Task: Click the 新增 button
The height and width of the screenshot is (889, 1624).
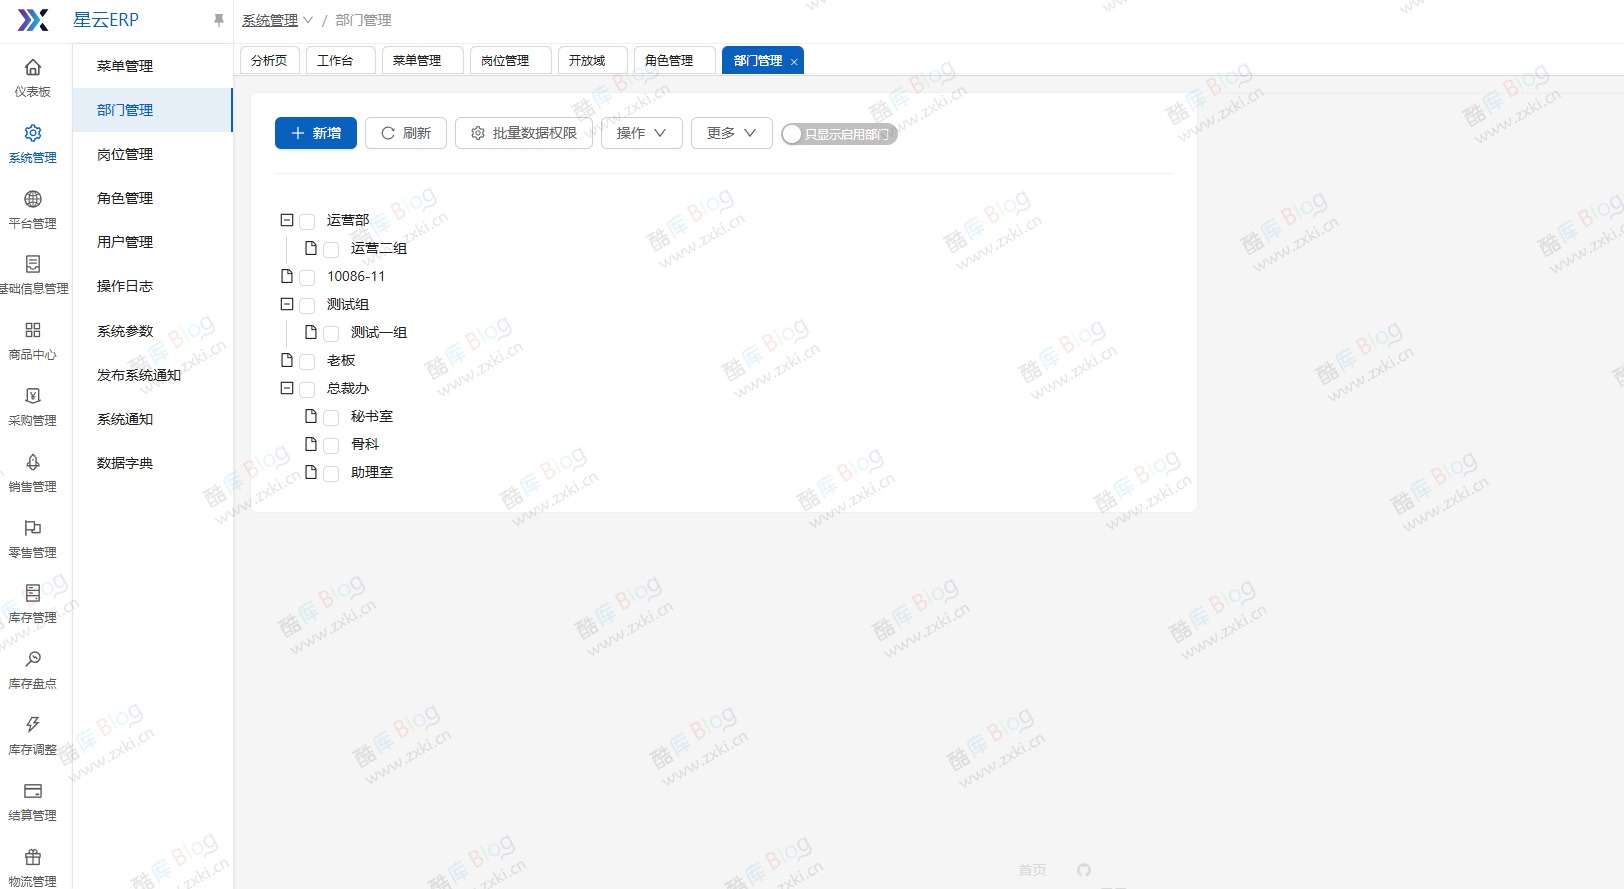Action: [x=316, y=133]
